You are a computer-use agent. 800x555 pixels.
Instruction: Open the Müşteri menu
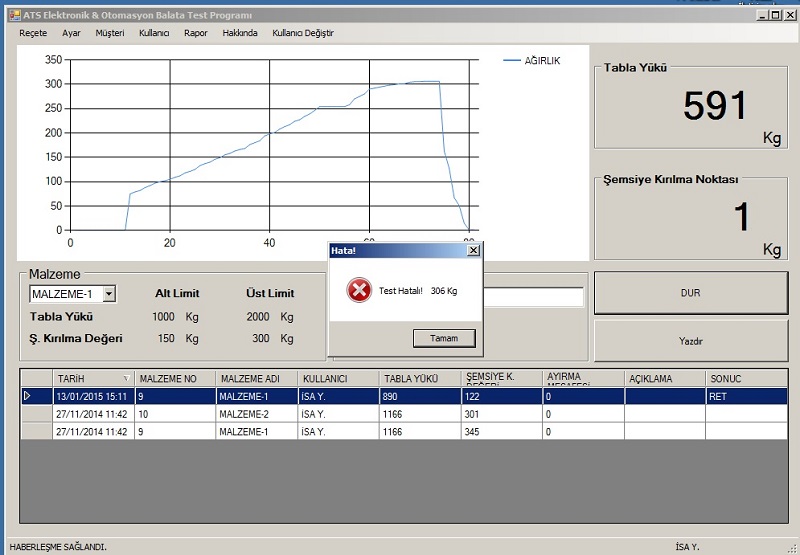click(110, 33)
